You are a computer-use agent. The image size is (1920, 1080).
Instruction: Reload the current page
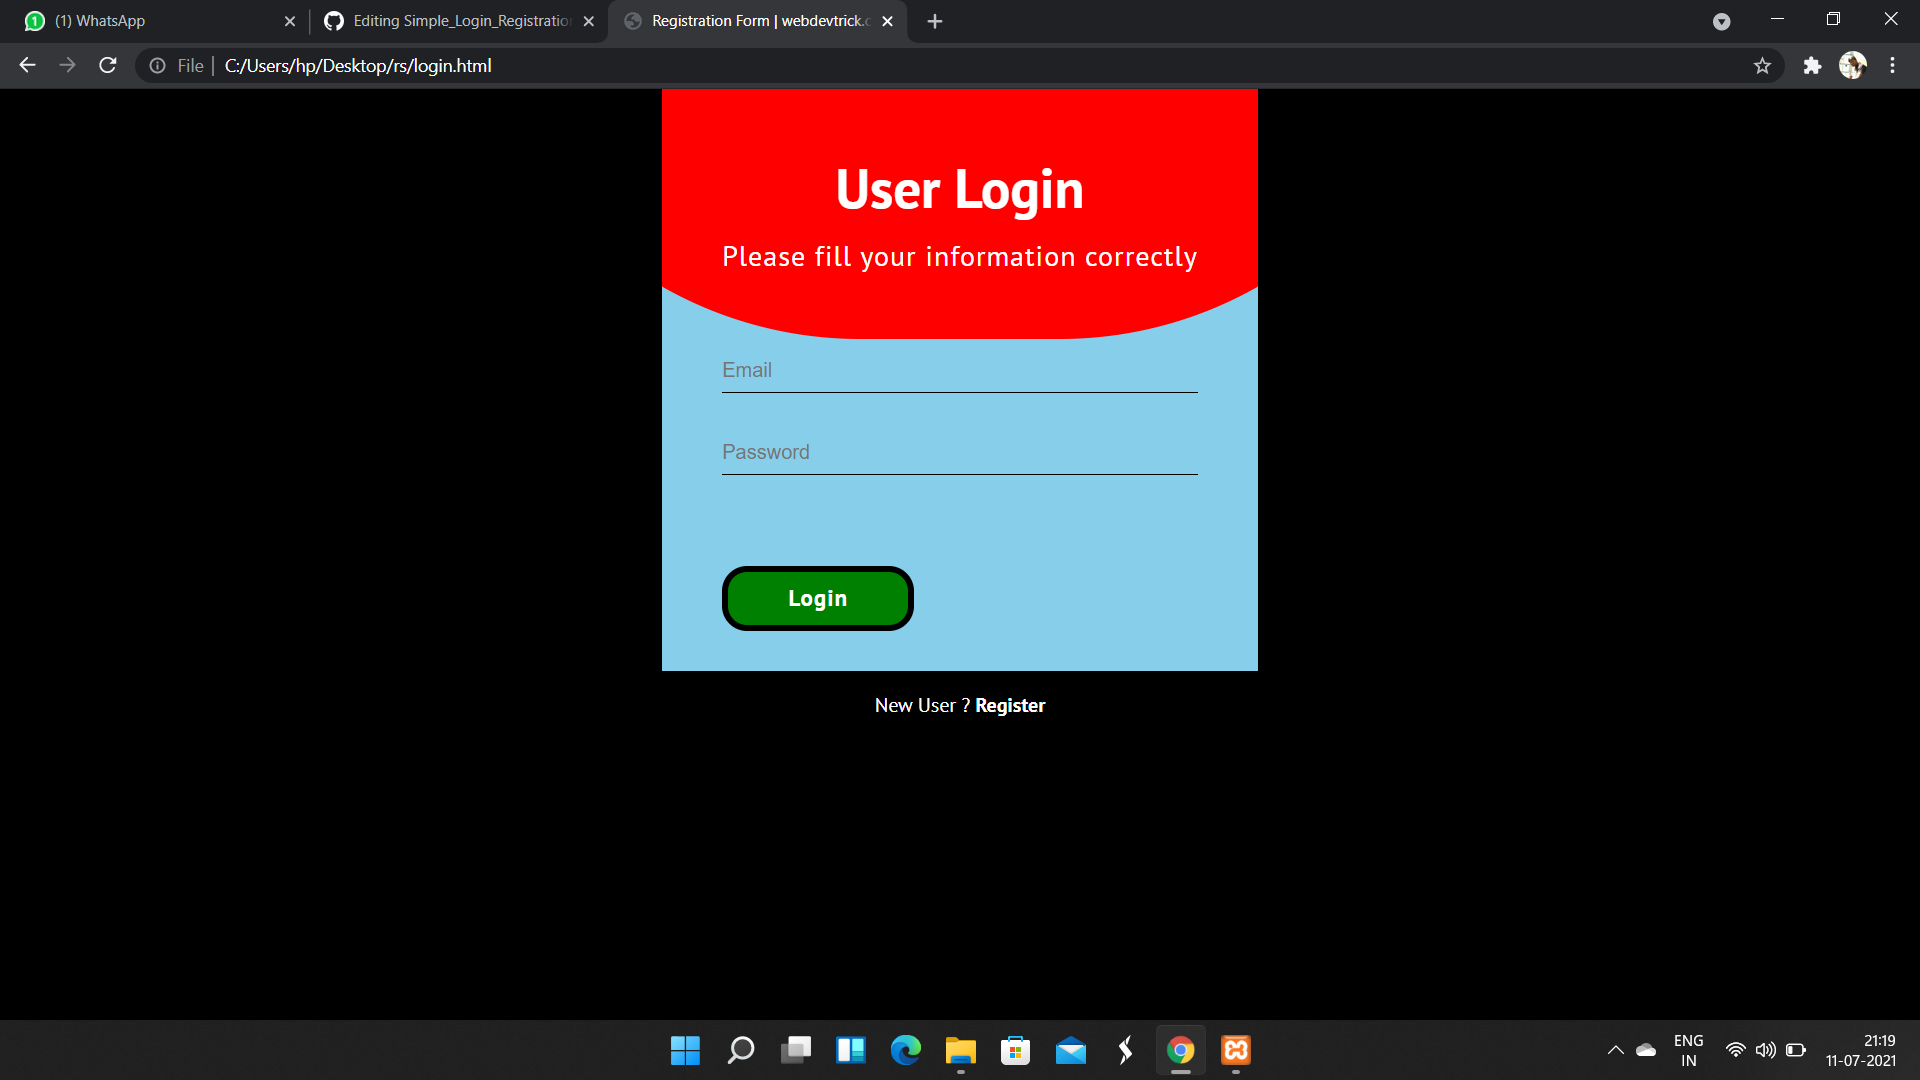click(x=108, y=66)
